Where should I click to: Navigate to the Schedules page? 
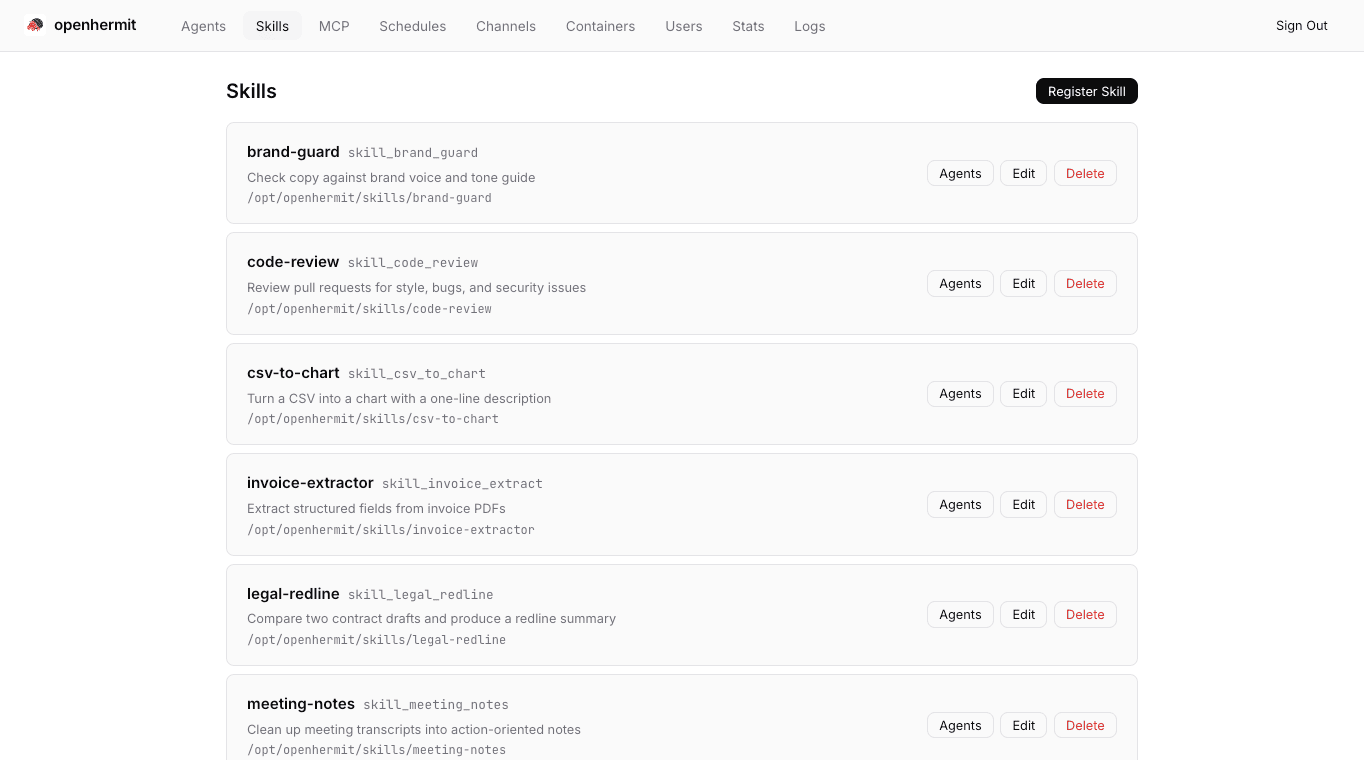tap(412, 26)
